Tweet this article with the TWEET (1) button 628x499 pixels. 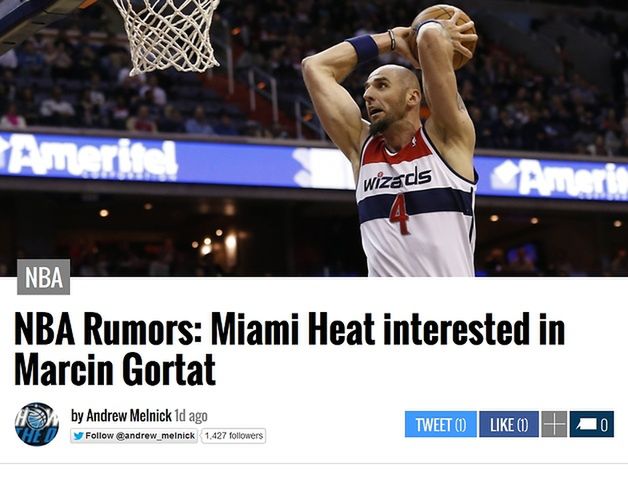click(x=441, y=424)
